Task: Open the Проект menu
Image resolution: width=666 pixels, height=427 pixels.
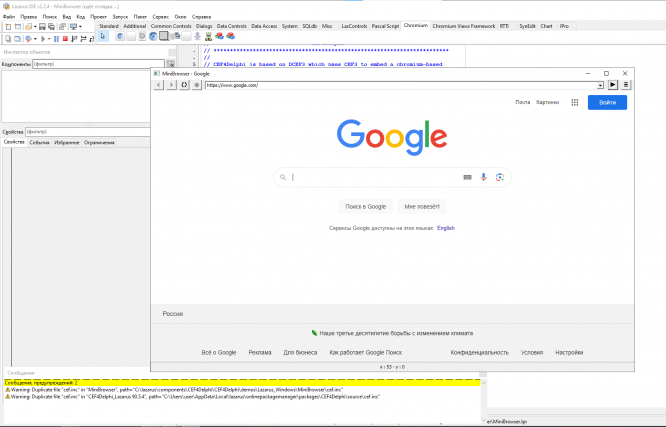Action: coord(99,17)
